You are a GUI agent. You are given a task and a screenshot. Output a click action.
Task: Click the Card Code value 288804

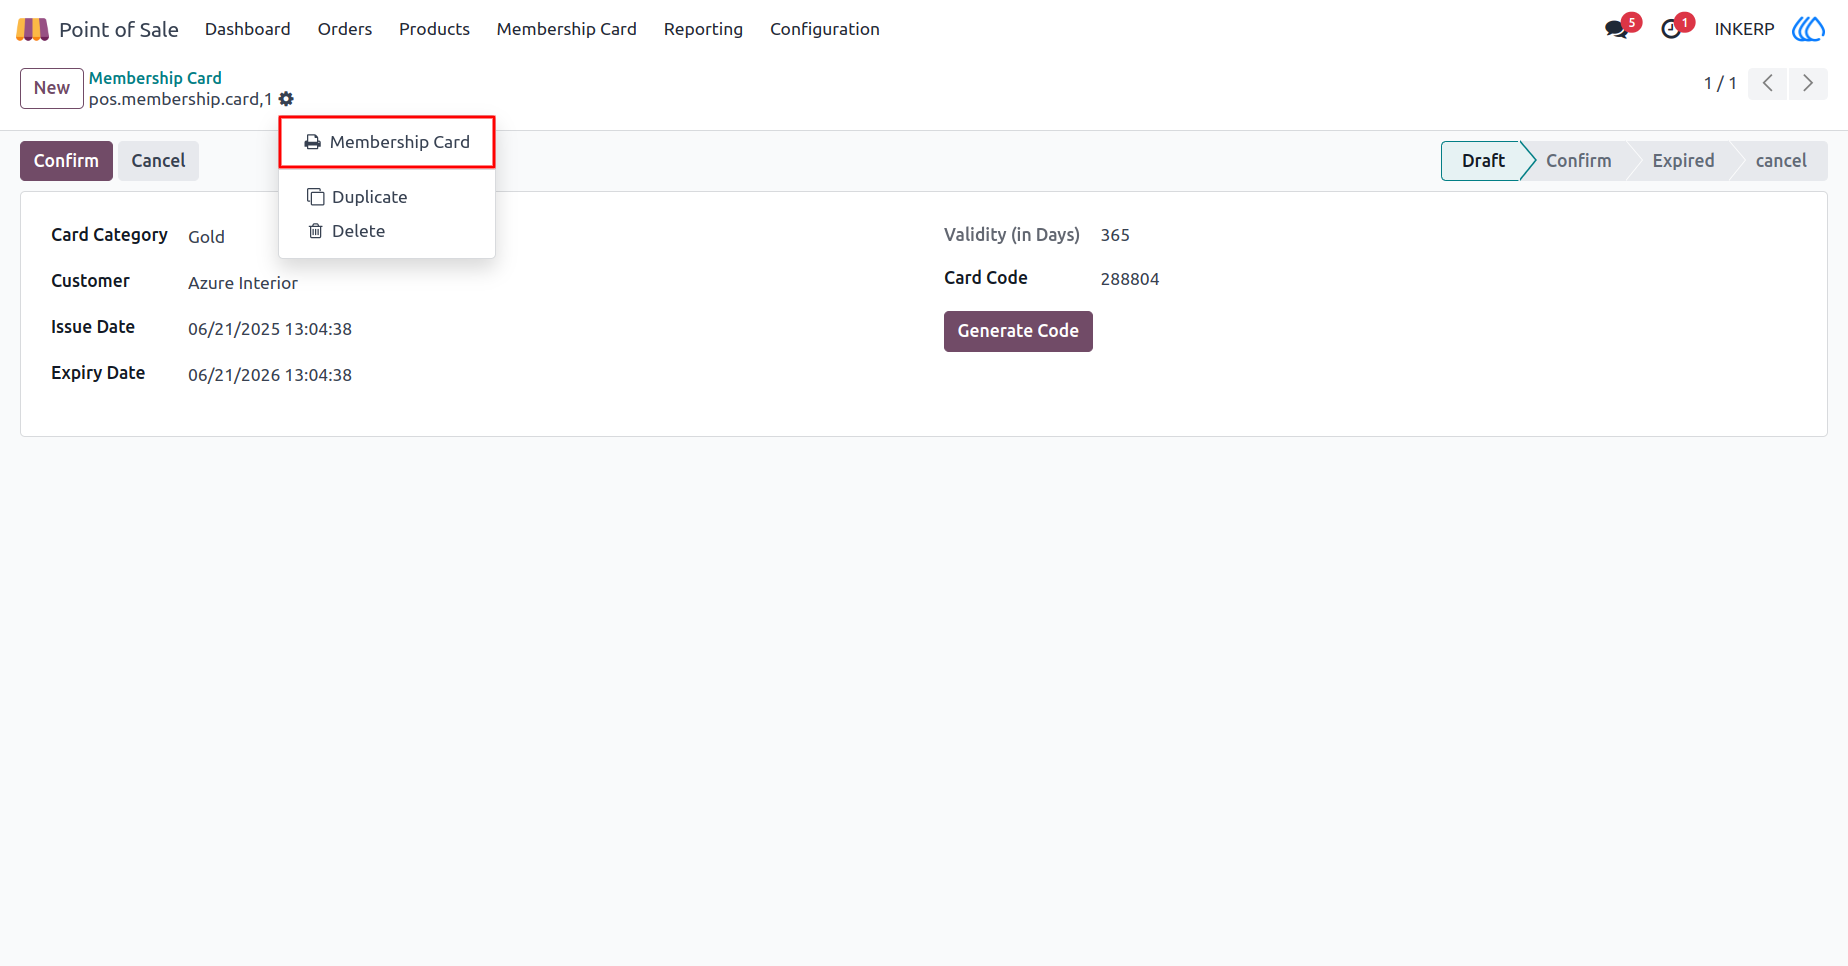(x=1130, y=279)
